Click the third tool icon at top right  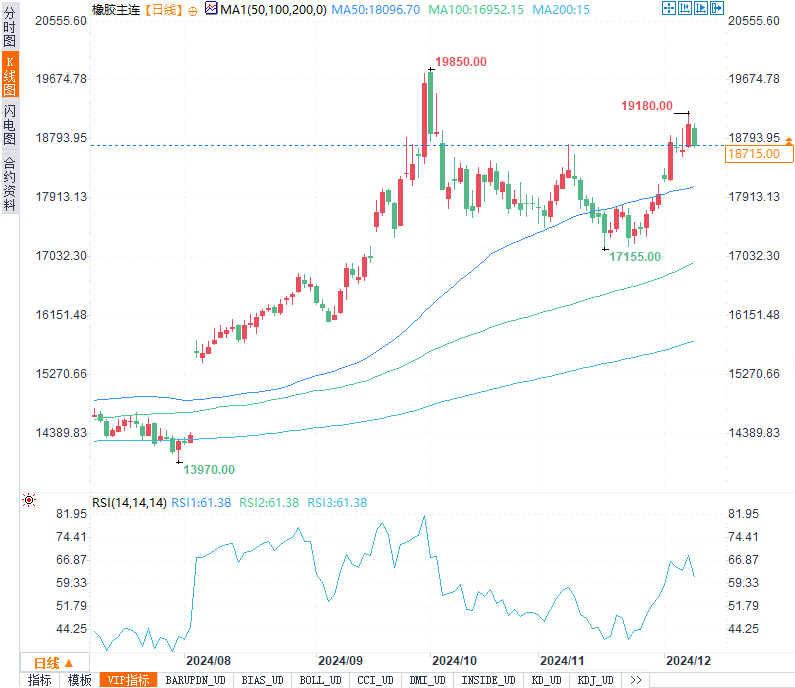click(703, 9)
